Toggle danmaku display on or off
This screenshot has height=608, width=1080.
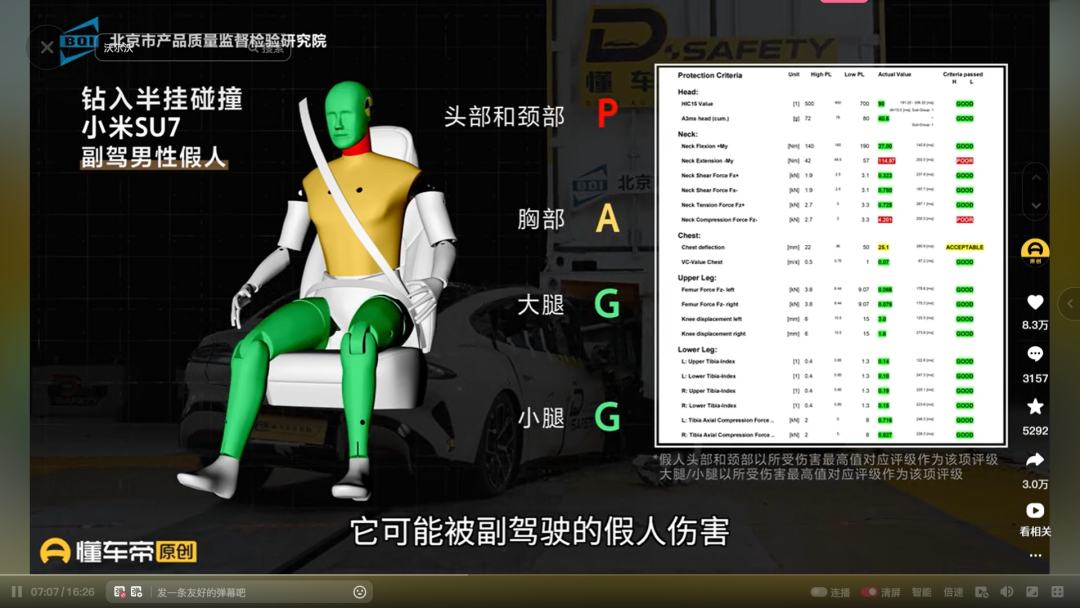click(x=120, y=592)
